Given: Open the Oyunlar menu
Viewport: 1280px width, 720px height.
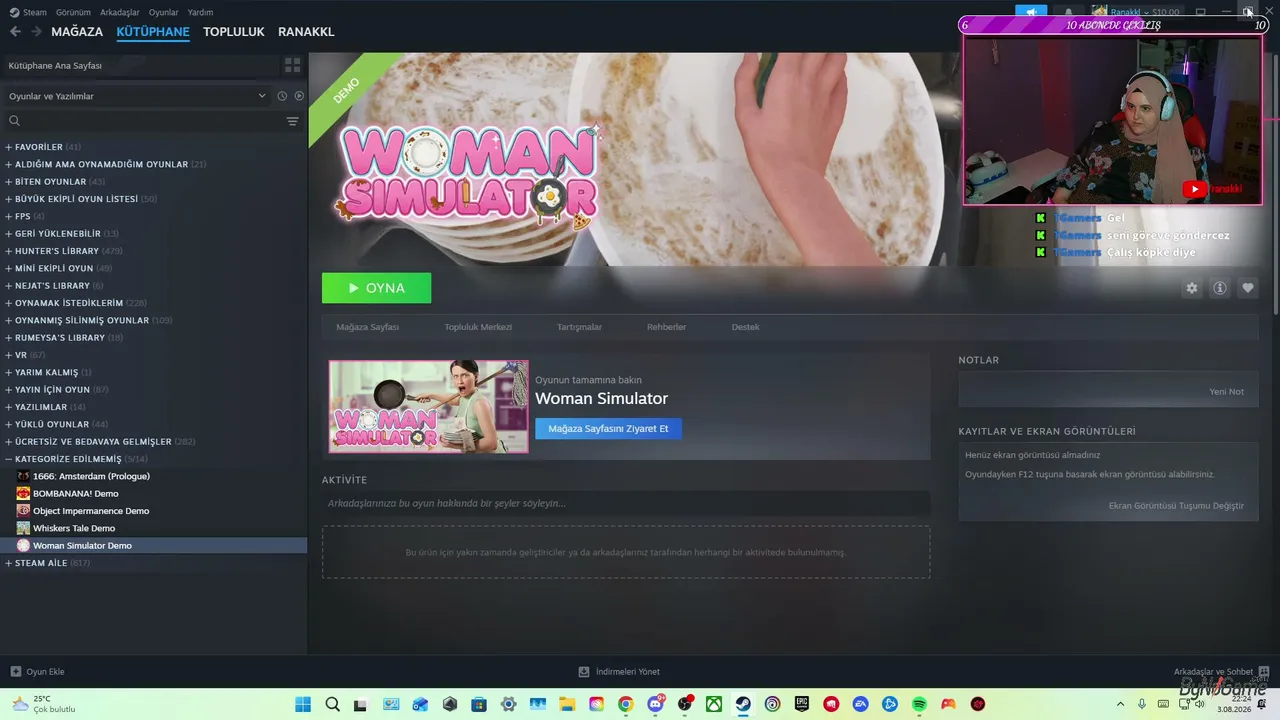Looking at the screenshot, I should pos(164,12).
